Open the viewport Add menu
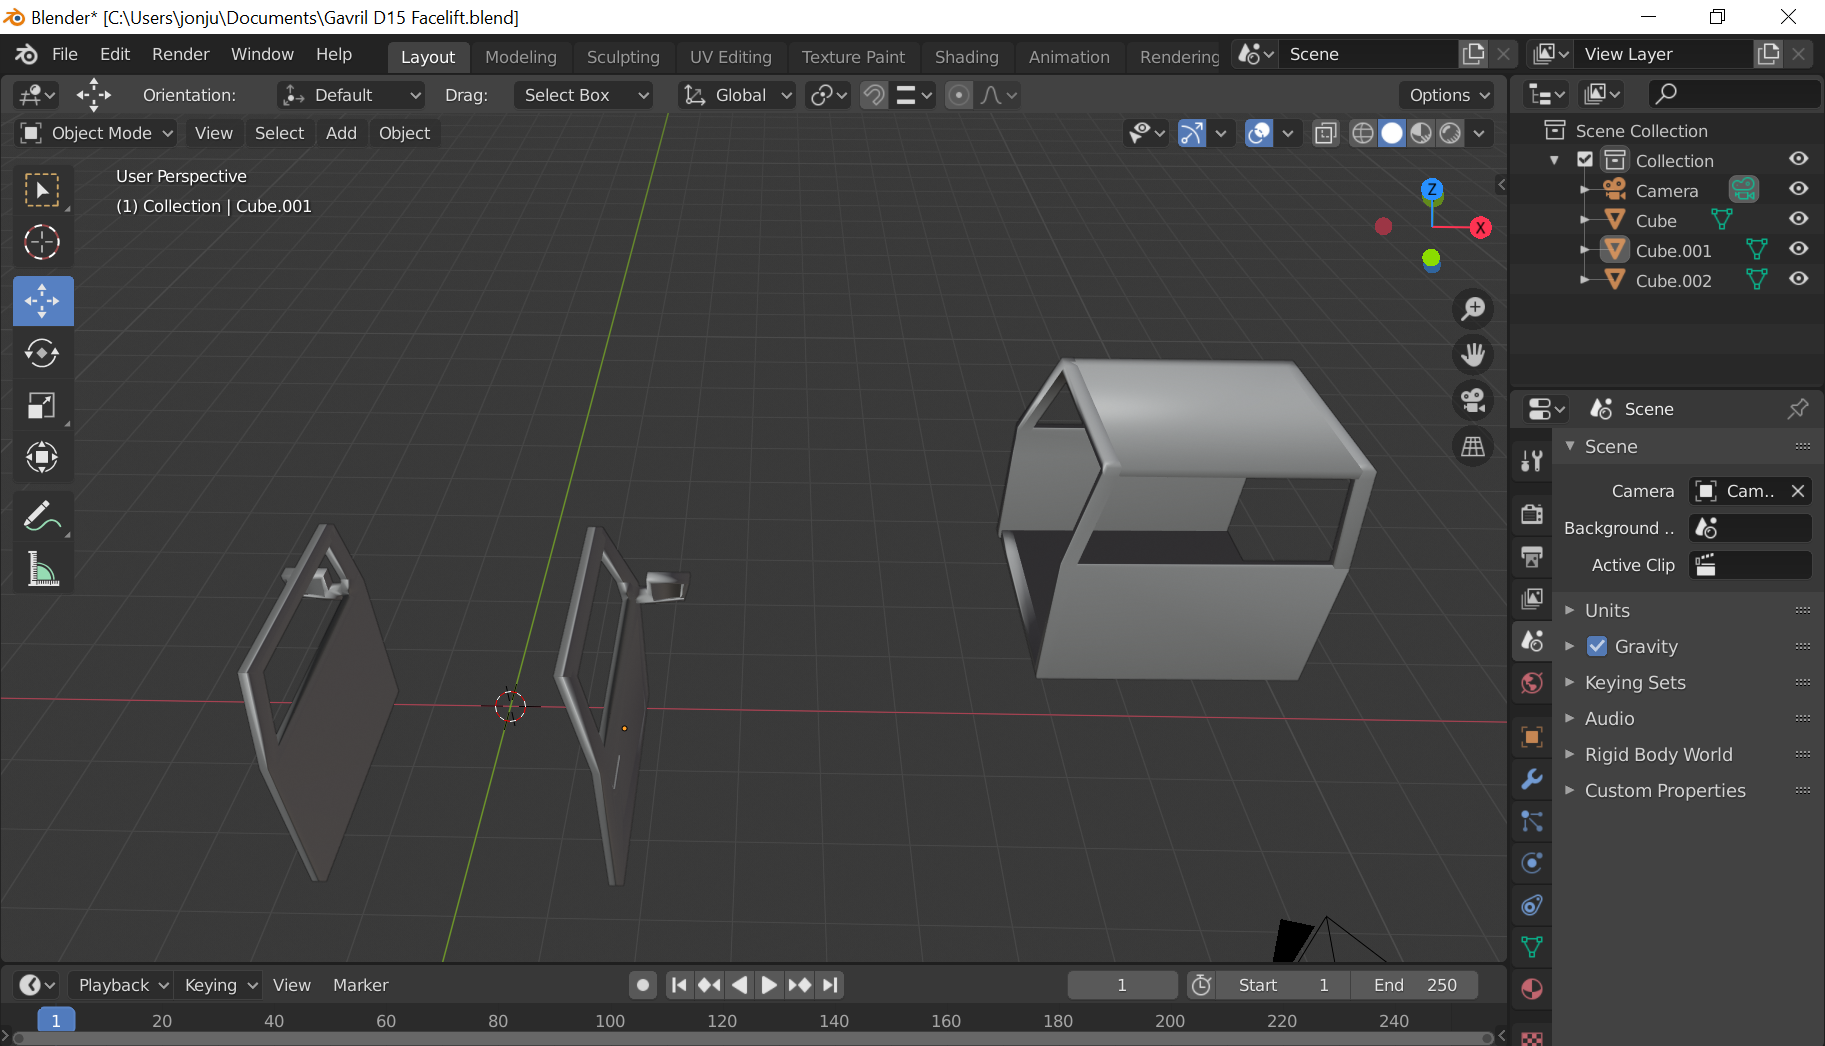This screenshot has width=1825, height=1046. [341, 133]
